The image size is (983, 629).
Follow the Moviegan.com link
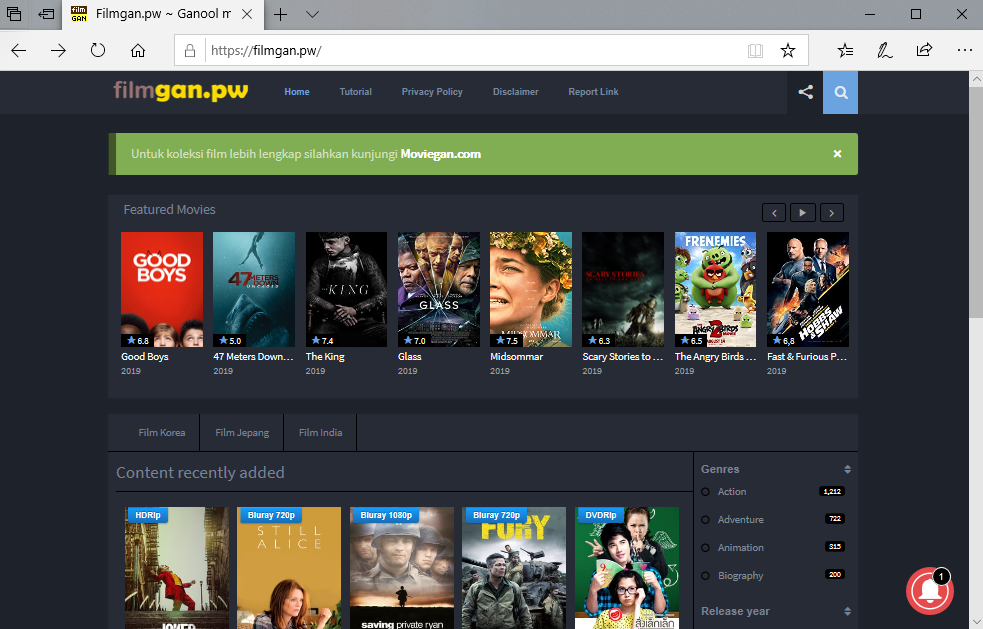point(441,154)
